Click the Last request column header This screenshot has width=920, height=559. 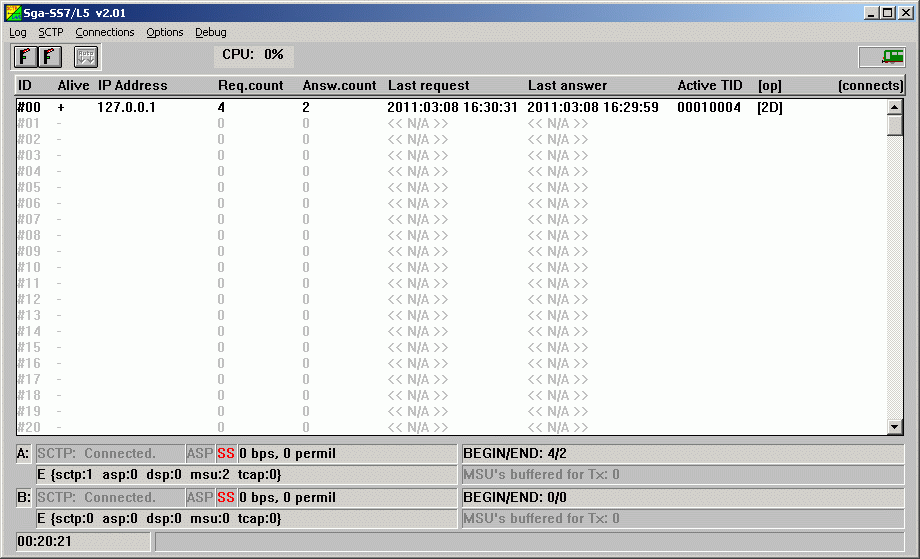(x=428, y=86)
